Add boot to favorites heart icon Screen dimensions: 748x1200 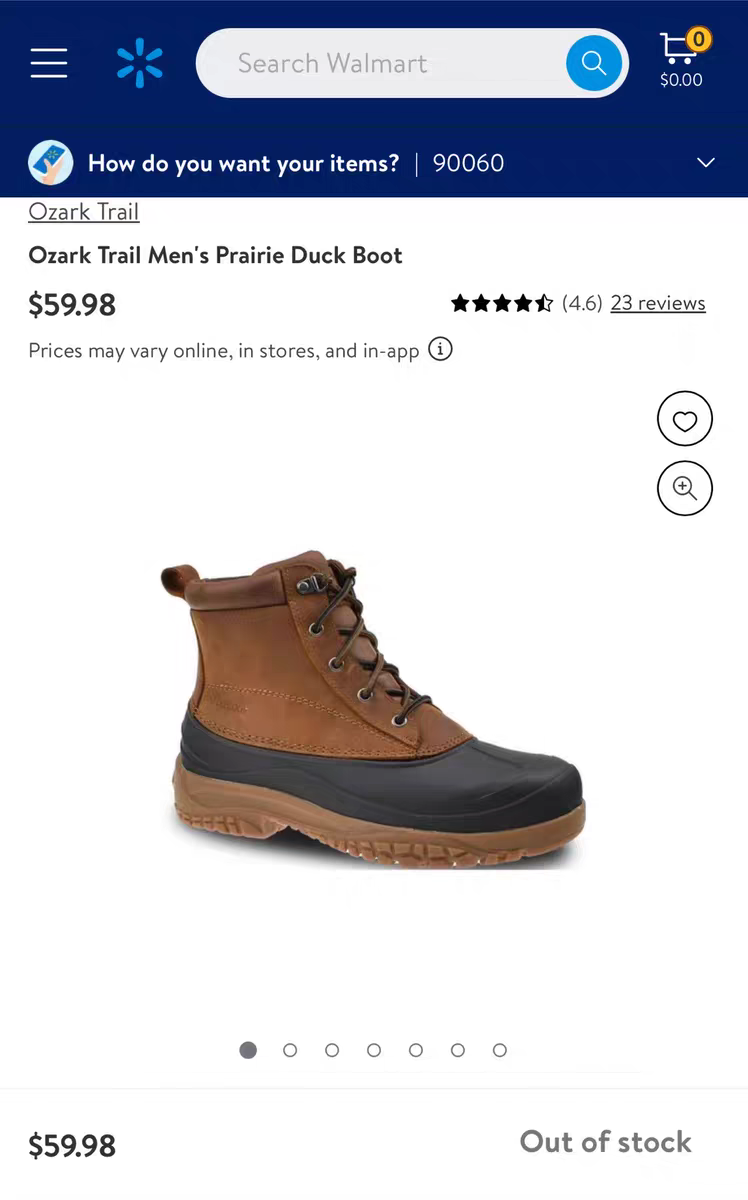[685, 419]
